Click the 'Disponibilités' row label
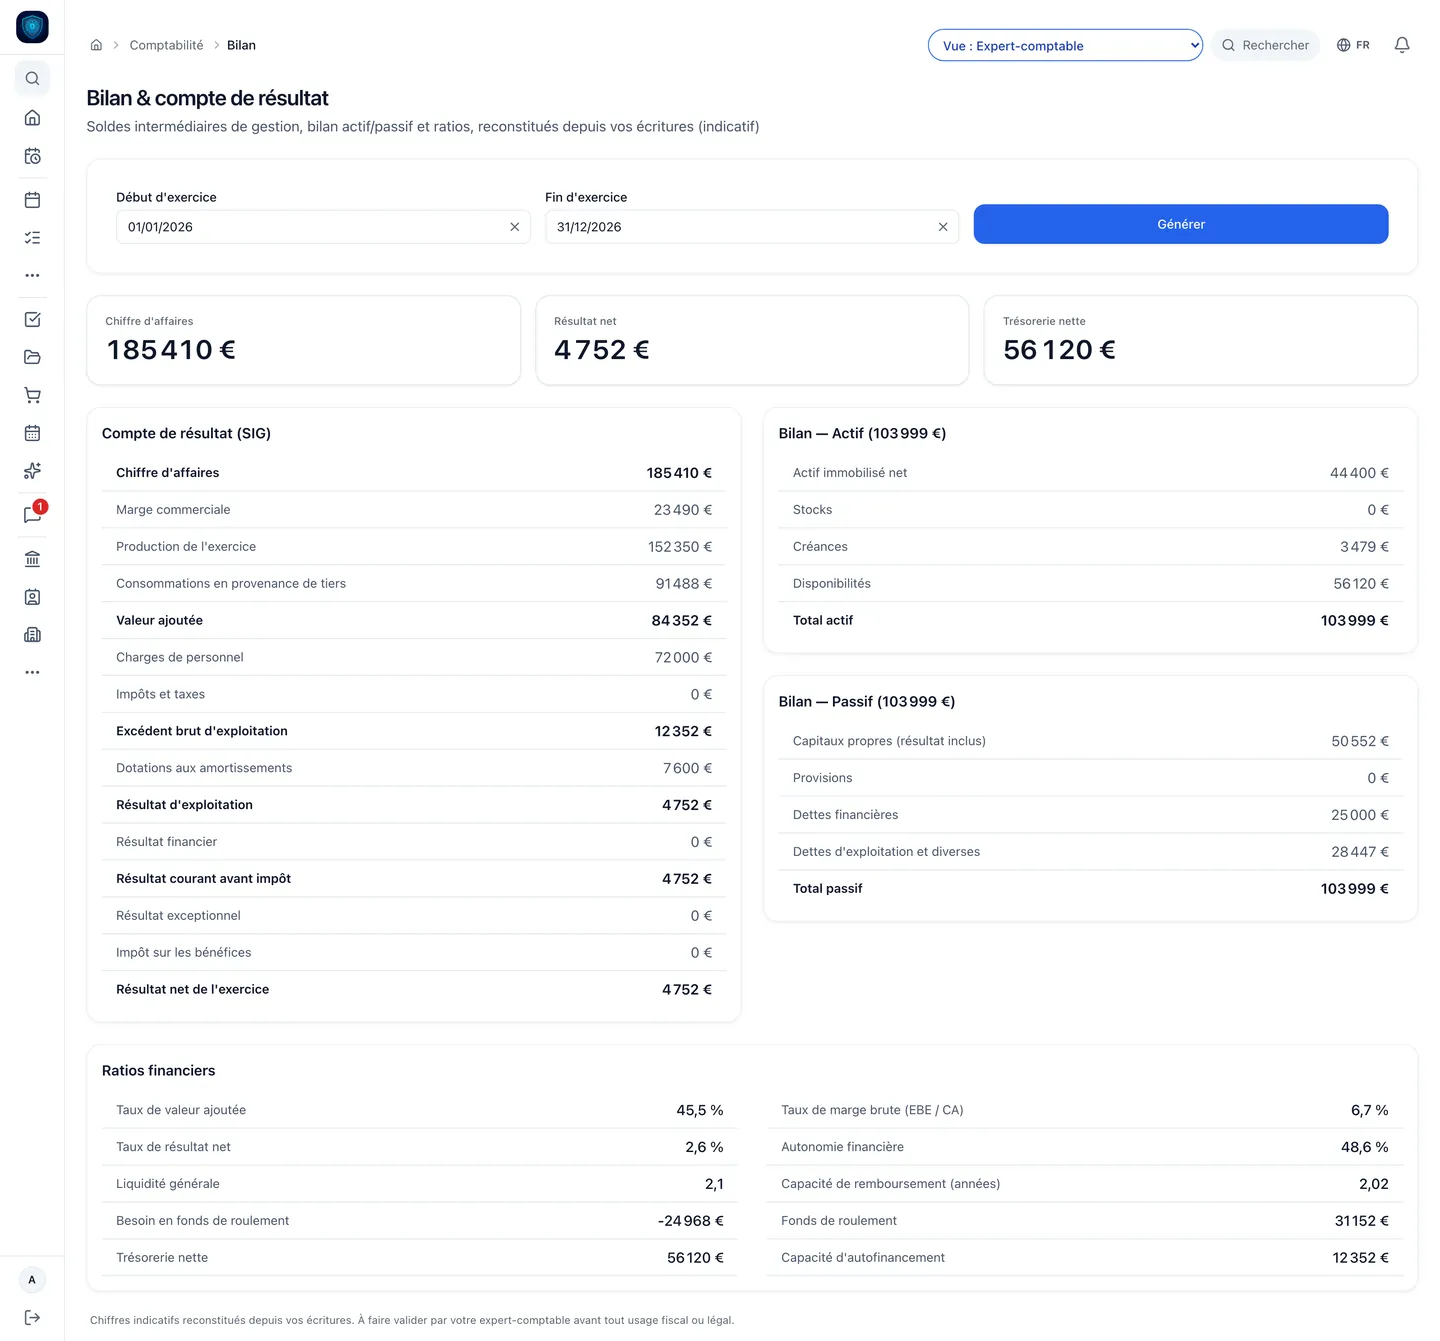The image size is (1440, 1341). [x=832, y=583]
